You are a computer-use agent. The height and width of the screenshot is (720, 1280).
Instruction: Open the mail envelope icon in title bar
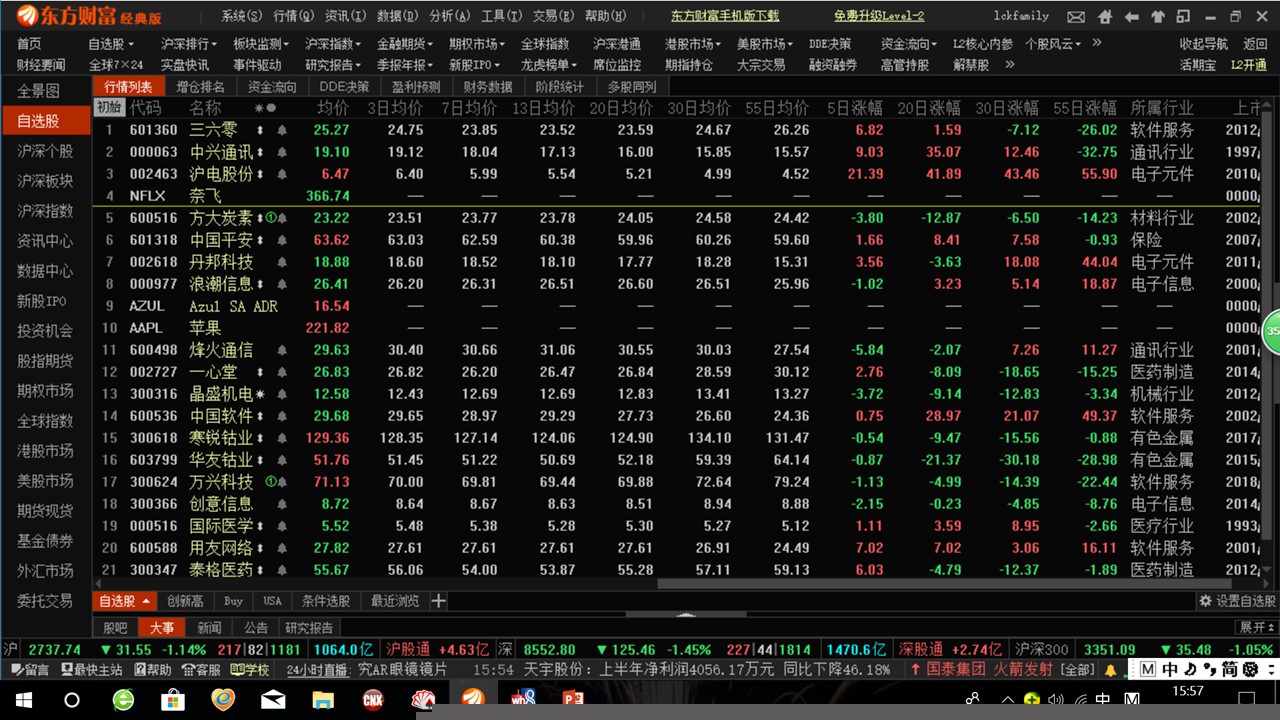1076,17
